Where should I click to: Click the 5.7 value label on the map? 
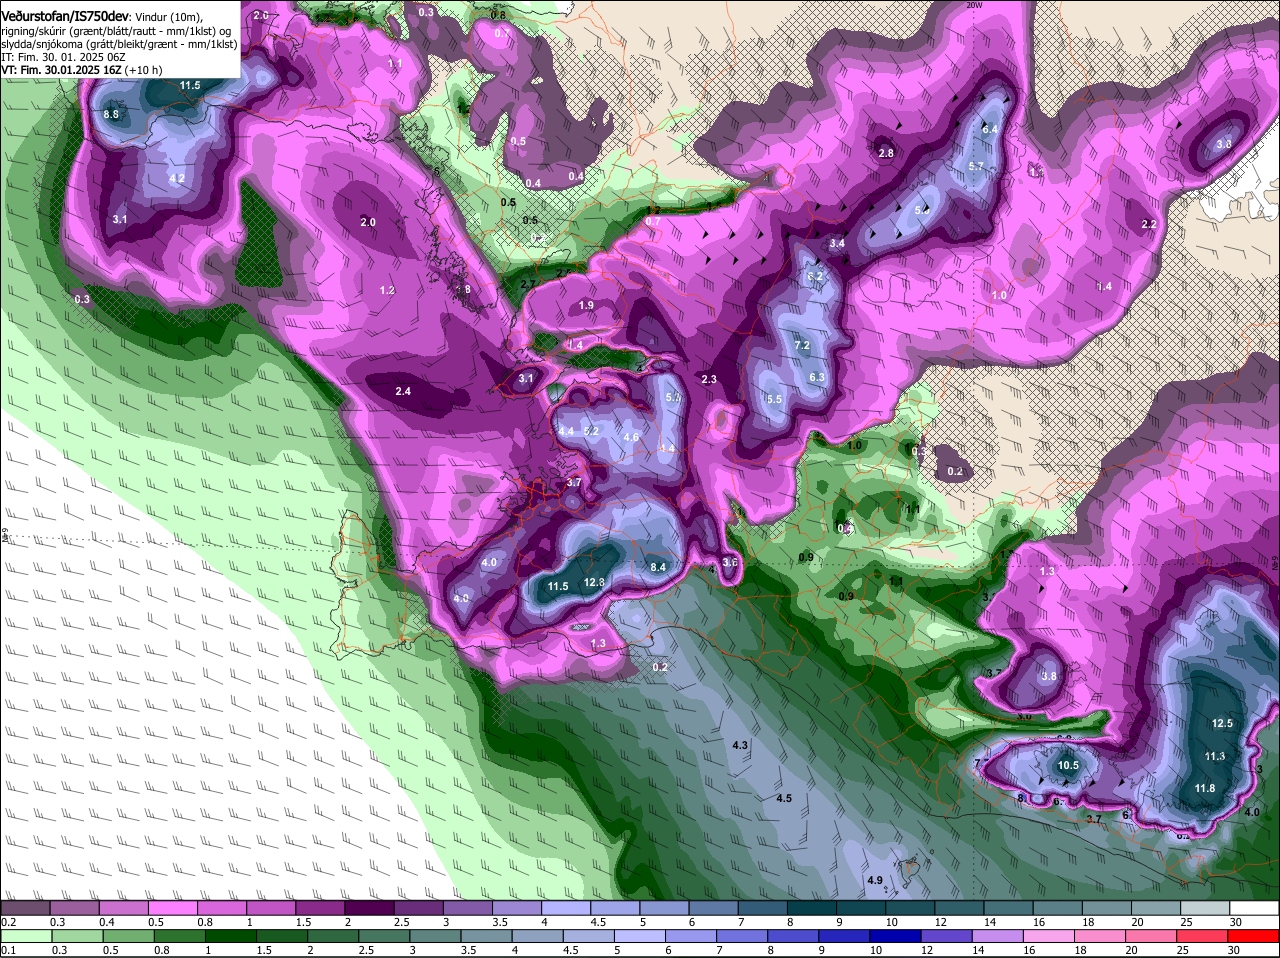[977, 166]
